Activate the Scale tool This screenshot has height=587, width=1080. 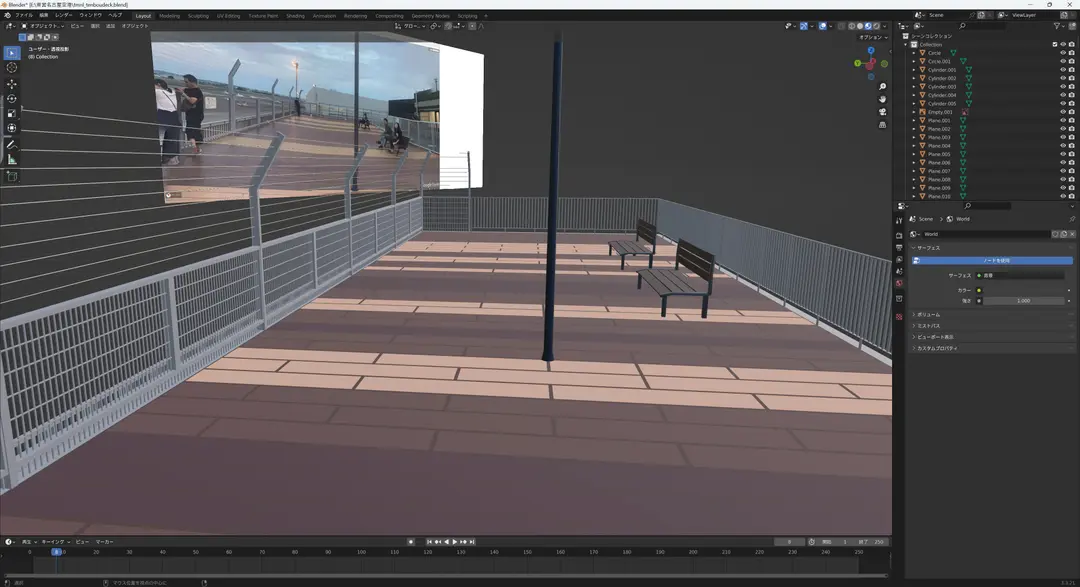click(x=12, y=113)
